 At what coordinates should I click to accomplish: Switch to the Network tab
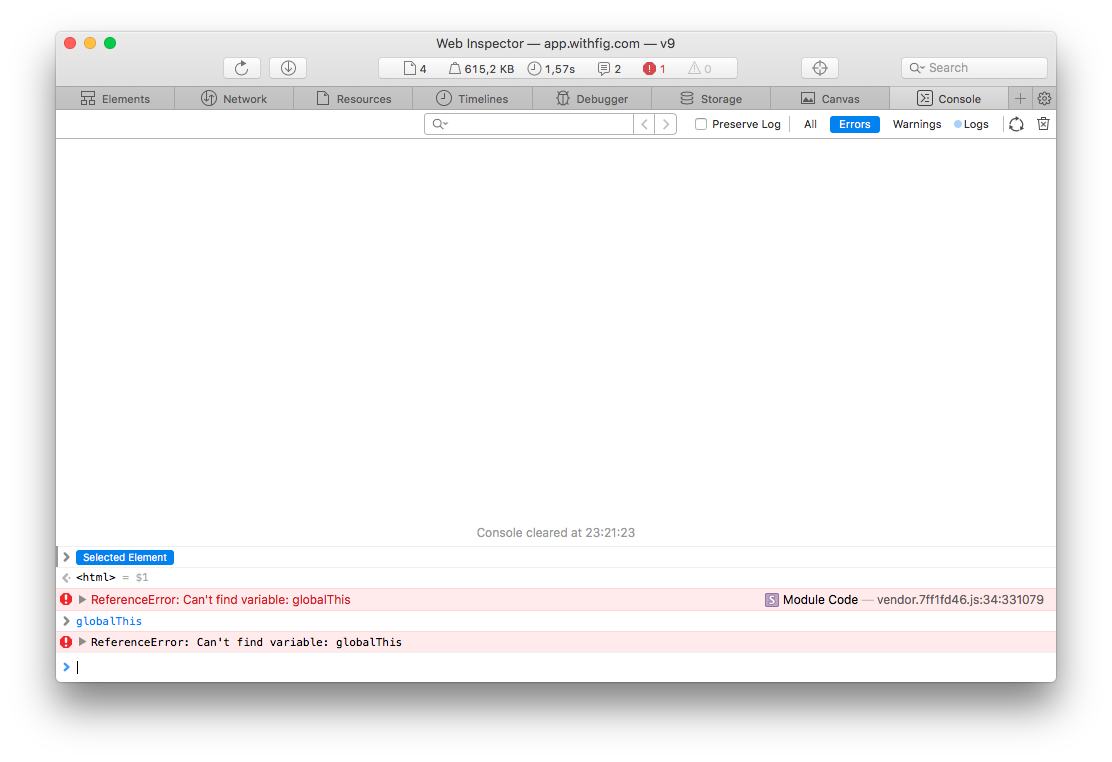coord(234,98)
